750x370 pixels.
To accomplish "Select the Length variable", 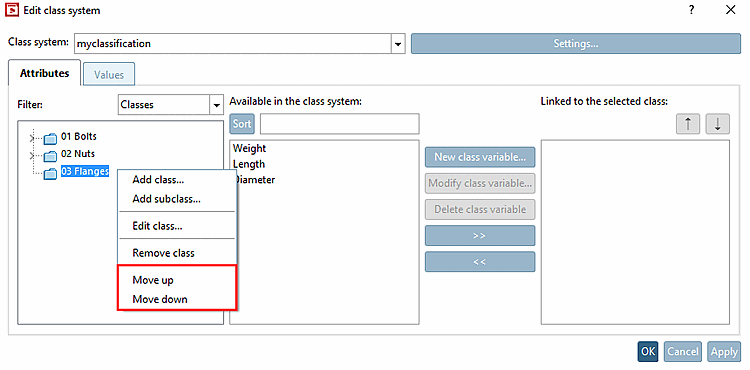I will [249, 164].
